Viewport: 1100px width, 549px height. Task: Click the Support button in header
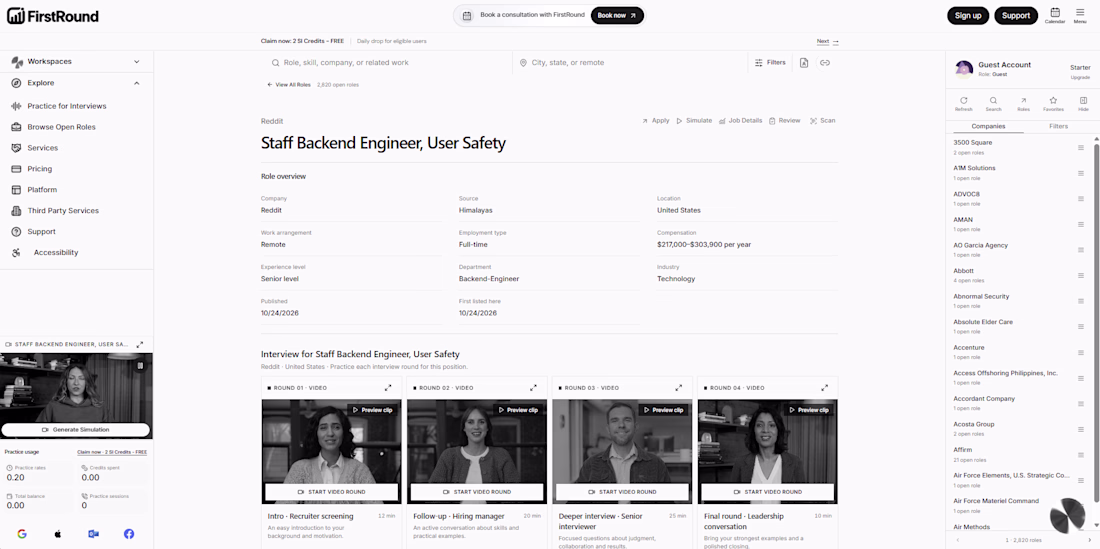1016,15
